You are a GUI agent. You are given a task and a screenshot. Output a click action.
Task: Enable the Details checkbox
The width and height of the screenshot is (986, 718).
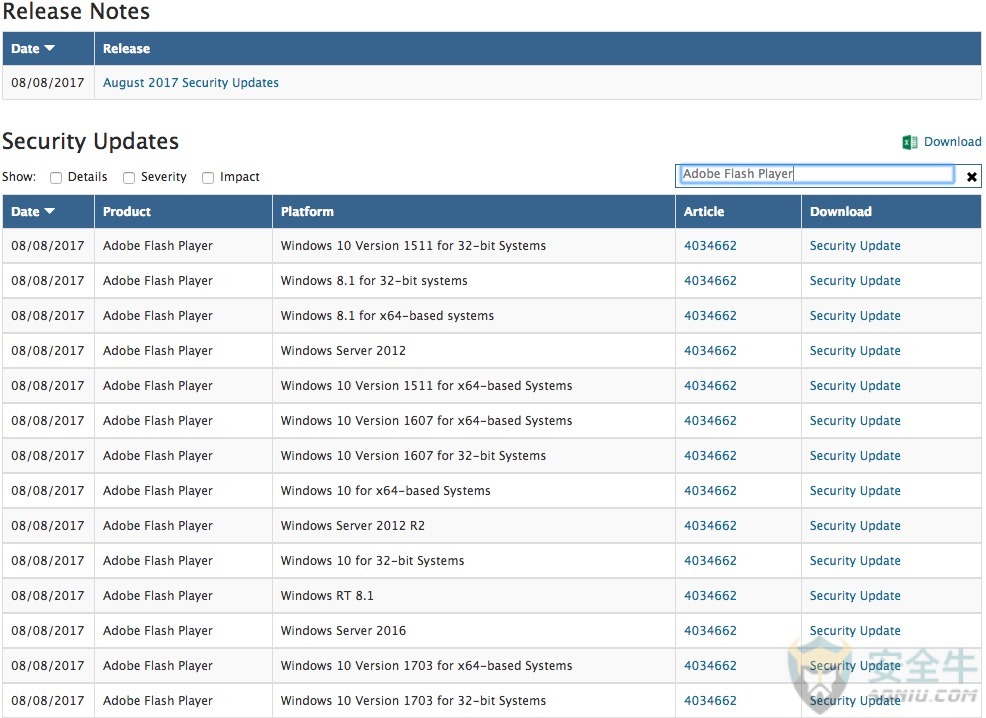[56, 178]
